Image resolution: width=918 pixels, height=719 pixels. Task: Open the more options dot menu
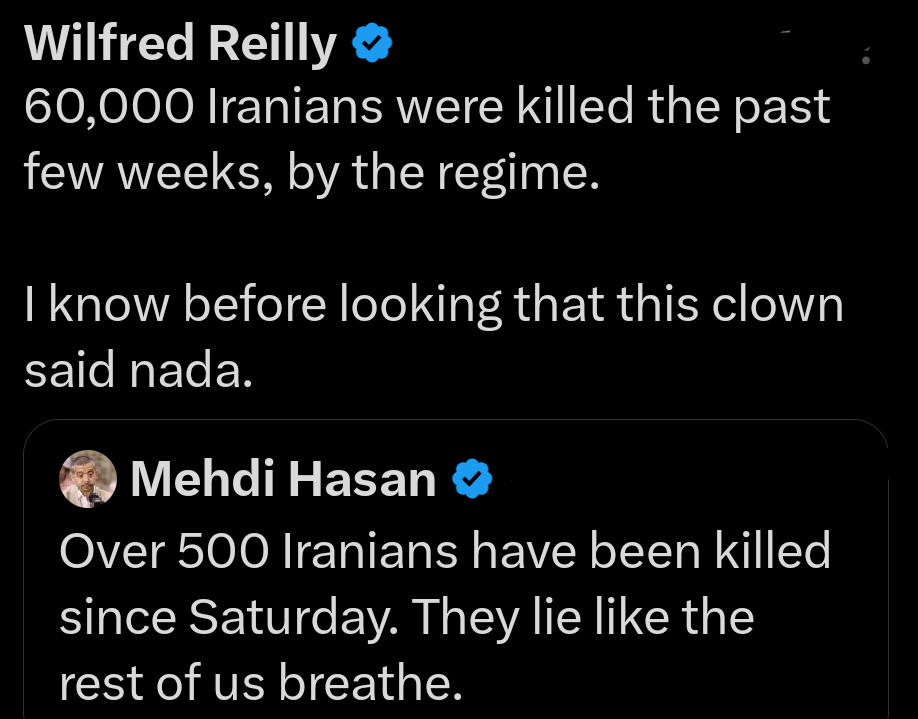(x=866, y=60)
